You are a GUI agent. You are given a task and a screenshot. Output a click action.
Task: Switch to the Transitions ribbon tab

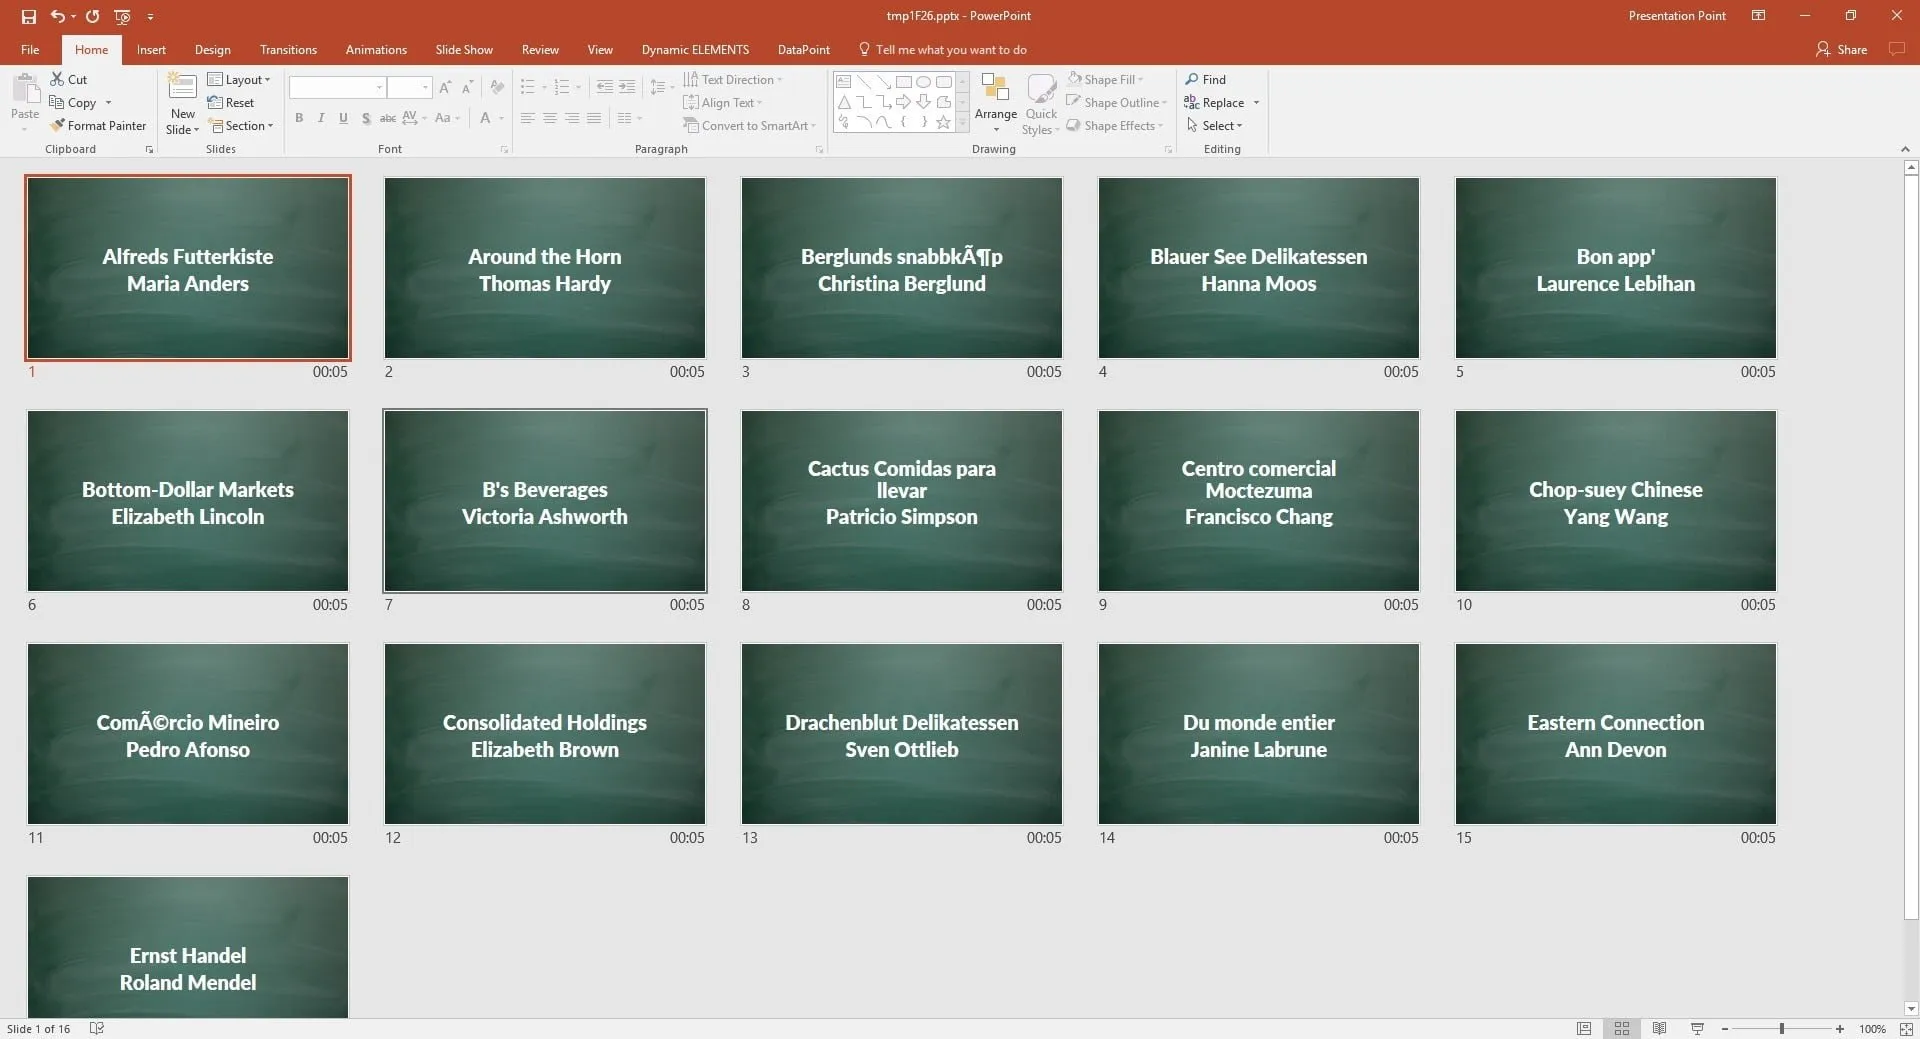click(288, 49)
